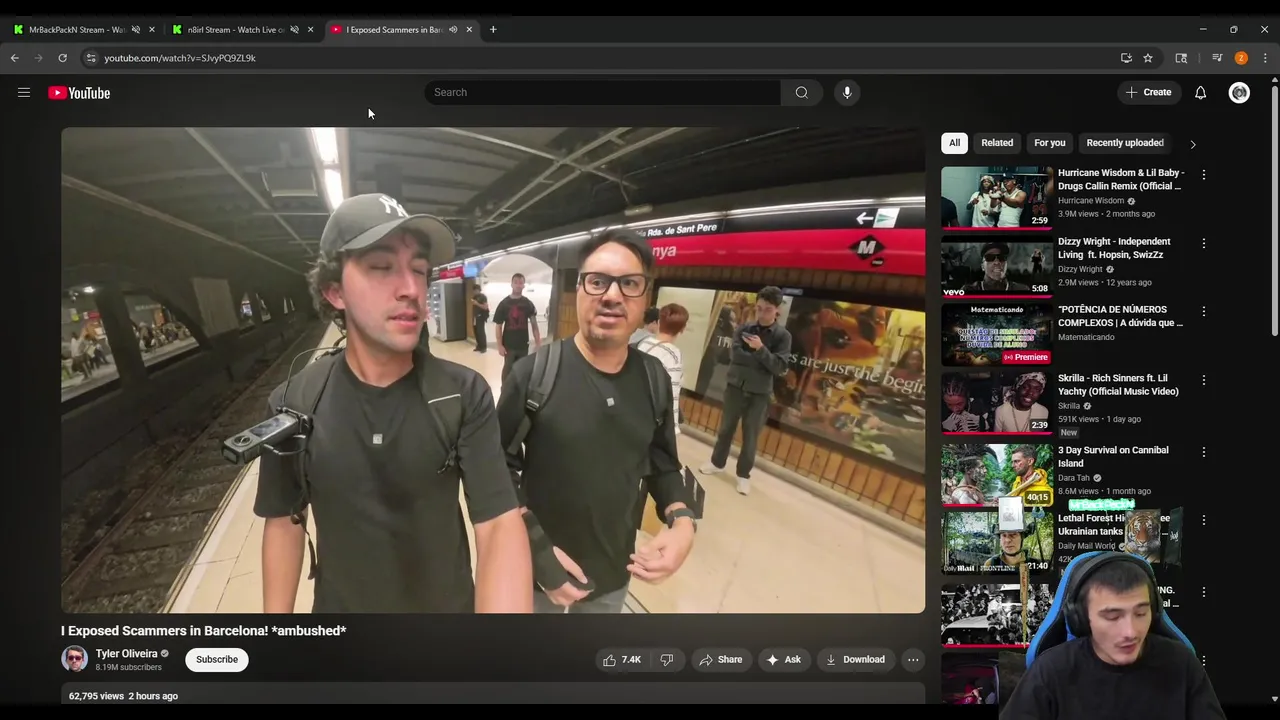The image size is (1280, 720).
Task: Open options menu for 3 Day Survival video
Action: [x=1204, y=452]
